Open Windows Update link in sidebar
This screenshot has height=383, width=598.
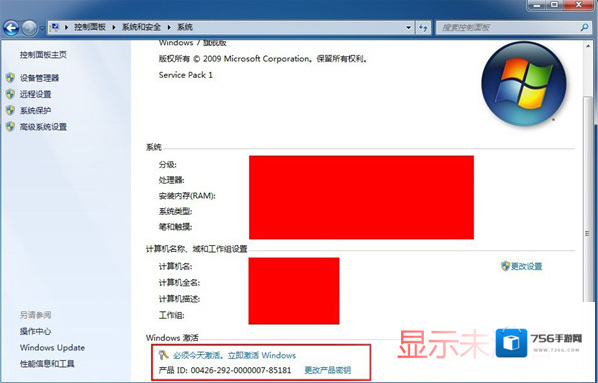pos(52,348)
